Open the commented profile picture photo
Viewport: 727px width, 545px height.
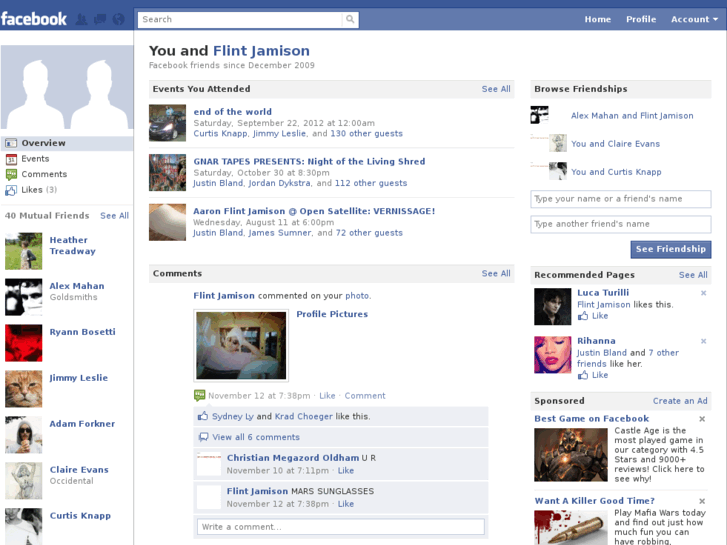point(241,346)
